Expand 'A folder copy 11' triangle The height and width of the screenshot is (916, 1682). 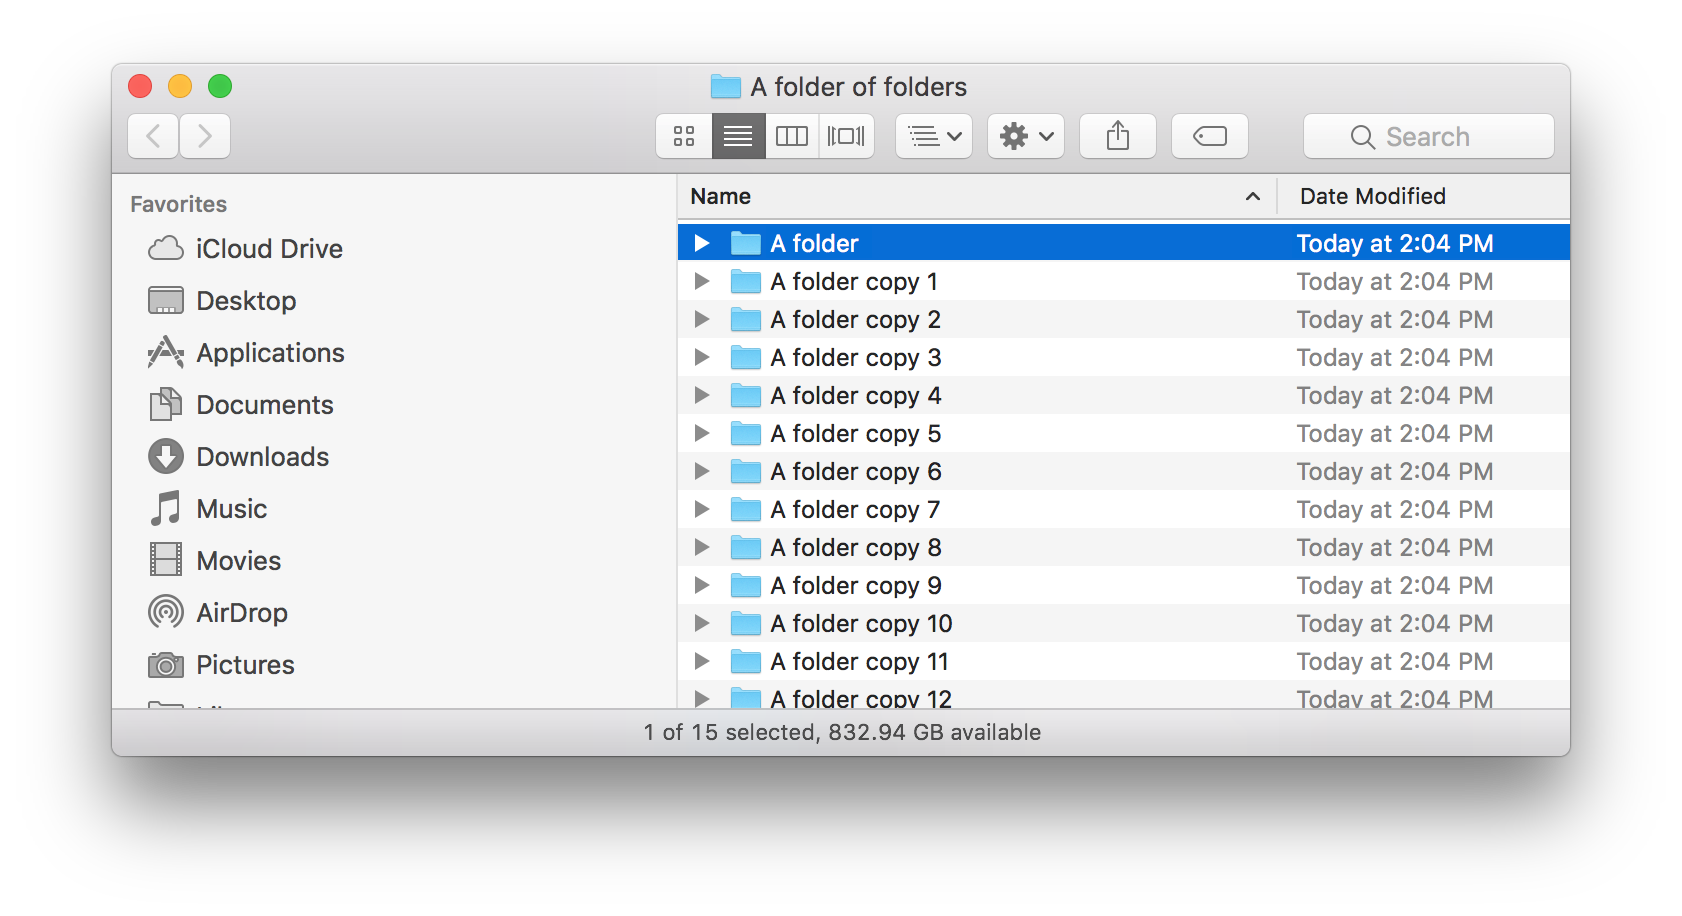click(702, 661)
